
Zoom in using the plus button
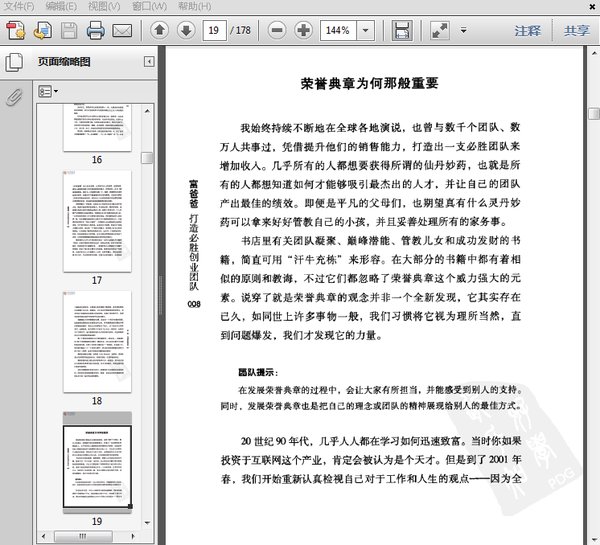tap(305, 30)
